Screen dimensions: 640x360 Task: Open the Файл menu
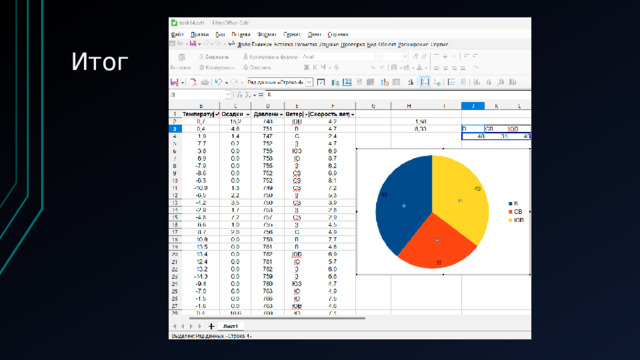(x=177, y=34)
